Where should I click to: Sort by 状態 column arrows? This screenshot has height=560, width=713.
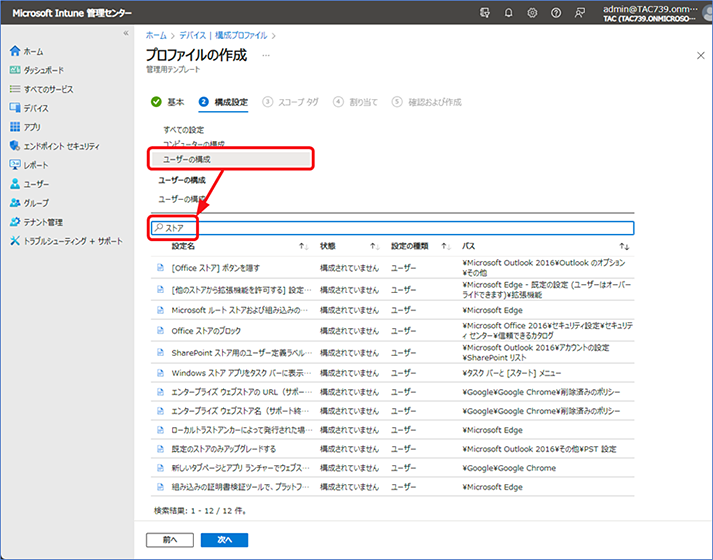[x=375, y=246]
